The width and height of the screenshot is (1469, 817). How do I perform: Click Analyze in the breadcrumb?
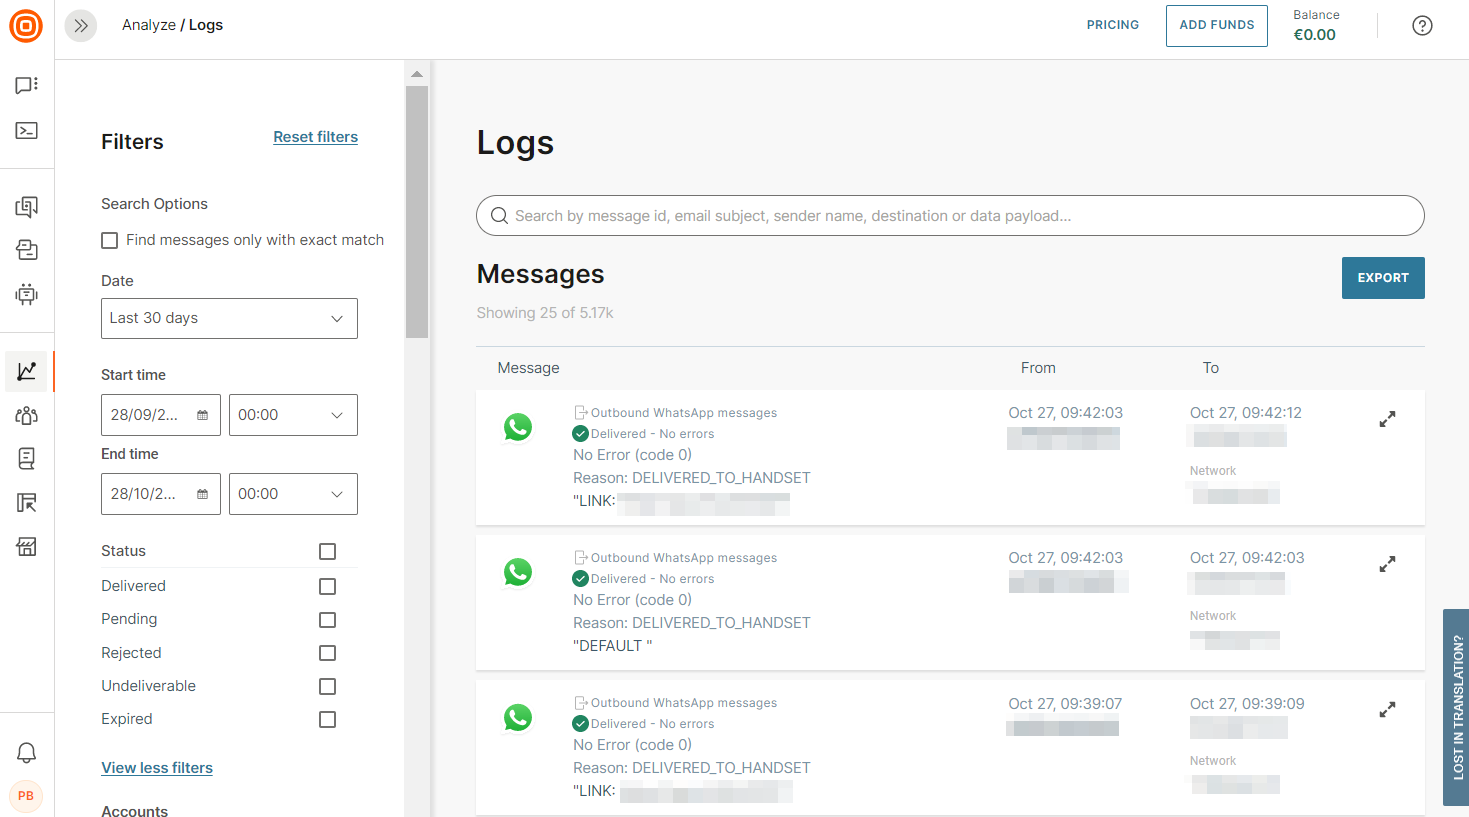pyautogui.click(x=148, y=25)
